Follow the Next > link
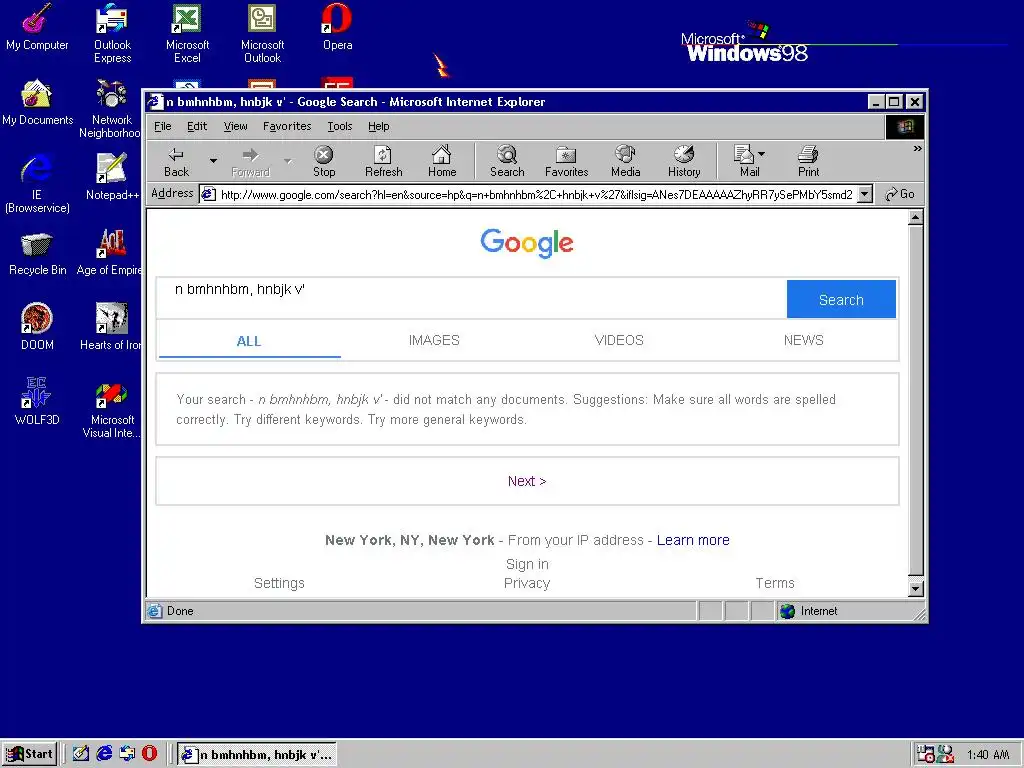 click(x=527, y=481)
